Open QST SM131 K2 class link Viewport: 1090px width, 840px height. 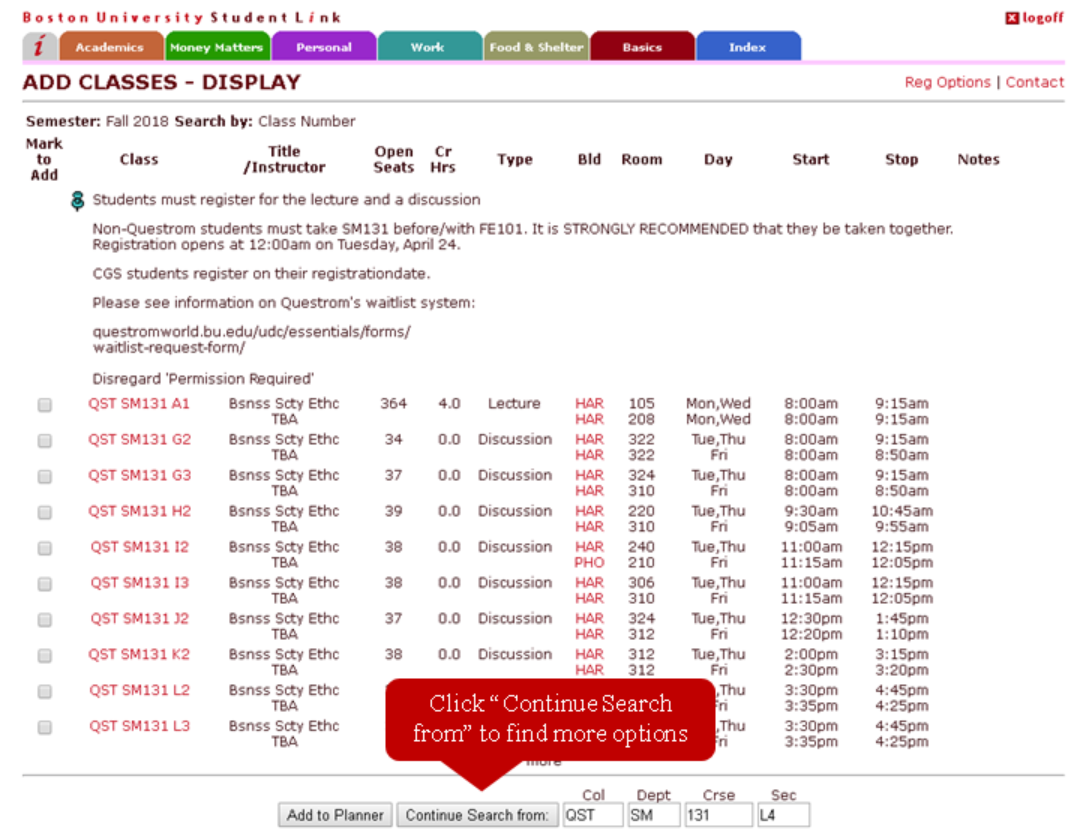[139, 654]
